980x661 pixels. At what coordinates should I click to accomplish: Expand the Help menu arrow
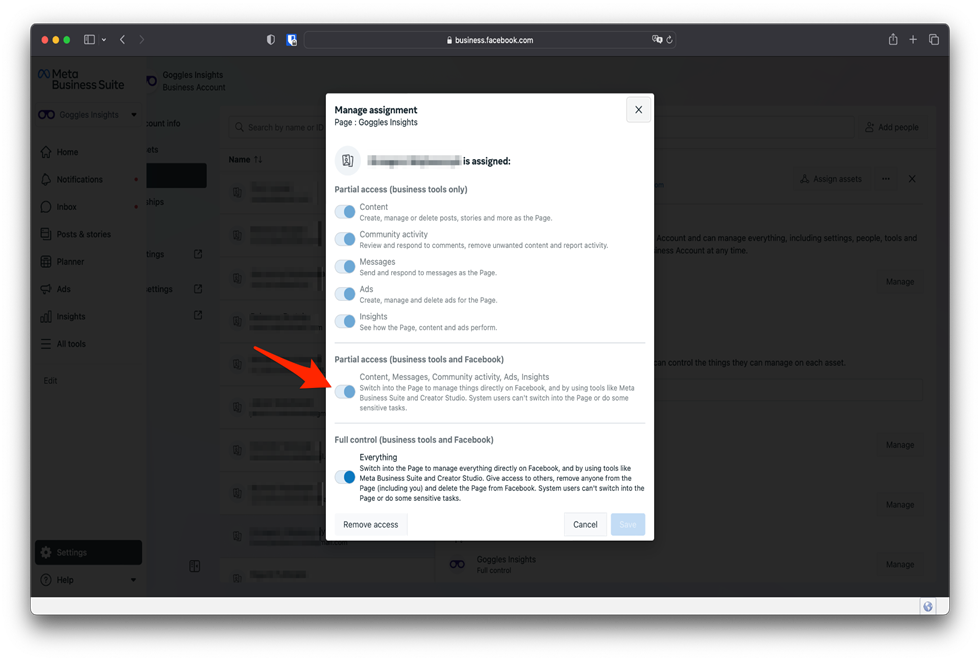click(134, 580)
